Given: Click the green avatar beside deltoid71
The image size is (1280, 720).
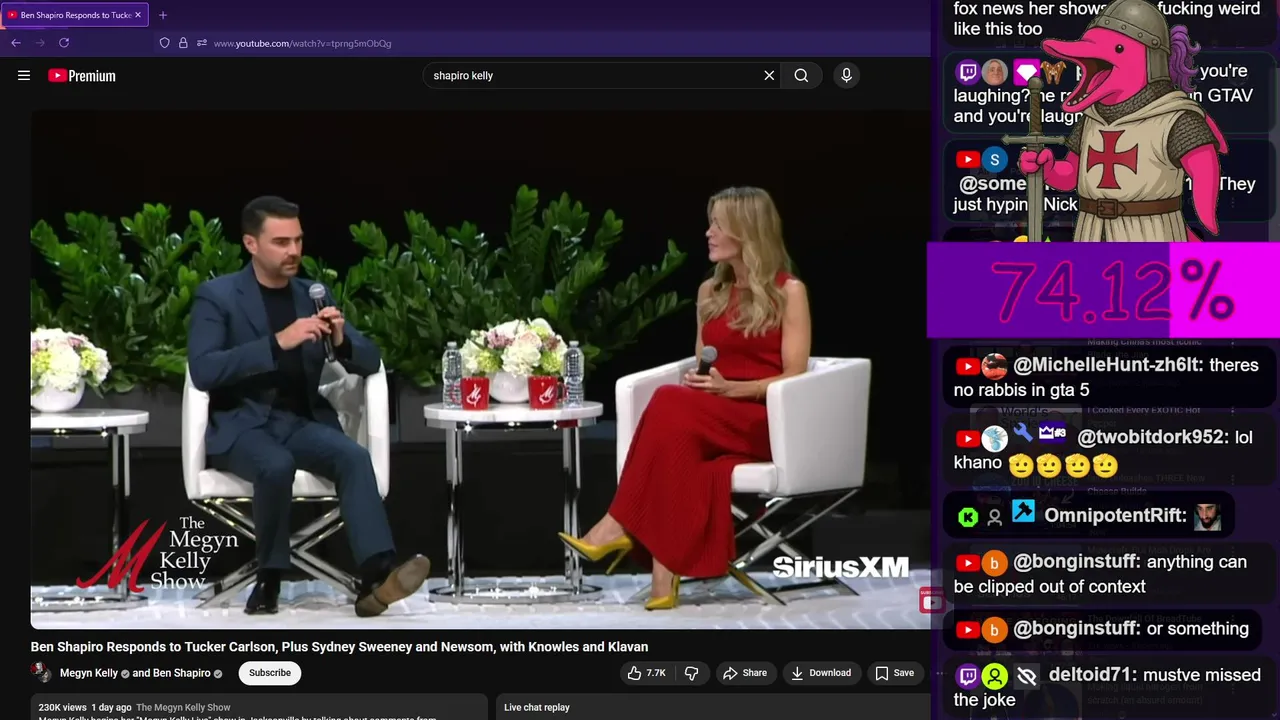Looking at the screenshot, I should click(994, 676).
